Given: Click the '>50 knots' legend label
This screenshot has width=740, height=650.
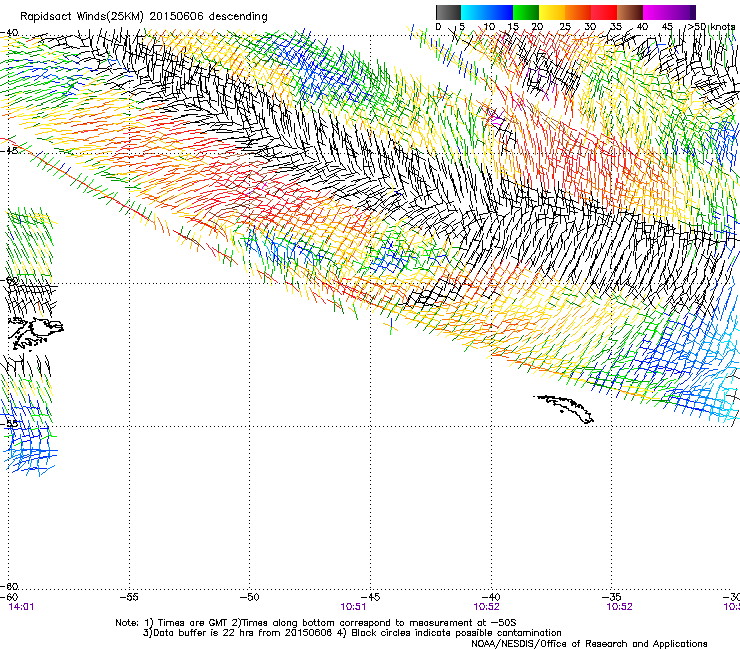Looking at the screenshot, I should (712, 26).
